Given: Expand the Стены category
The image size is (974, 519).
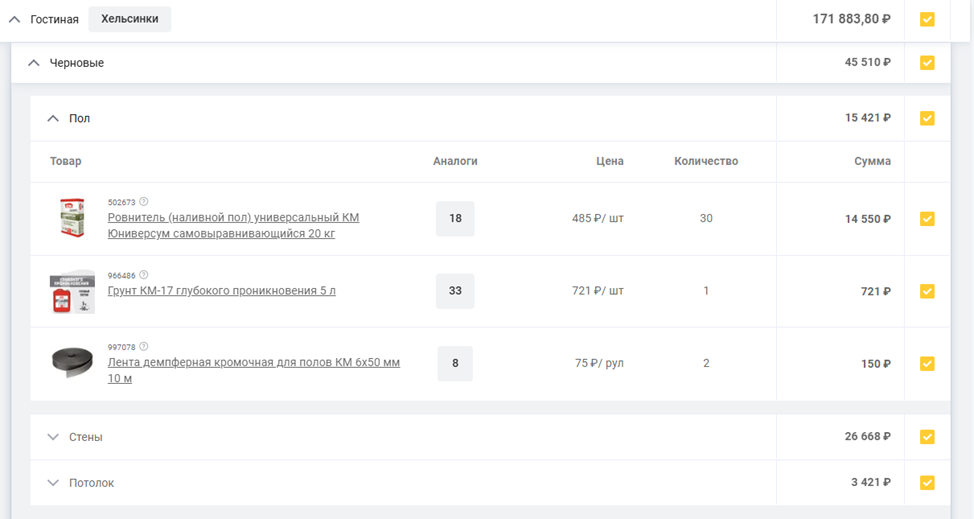Looking at the screenshot, I should tap(53, 437).
